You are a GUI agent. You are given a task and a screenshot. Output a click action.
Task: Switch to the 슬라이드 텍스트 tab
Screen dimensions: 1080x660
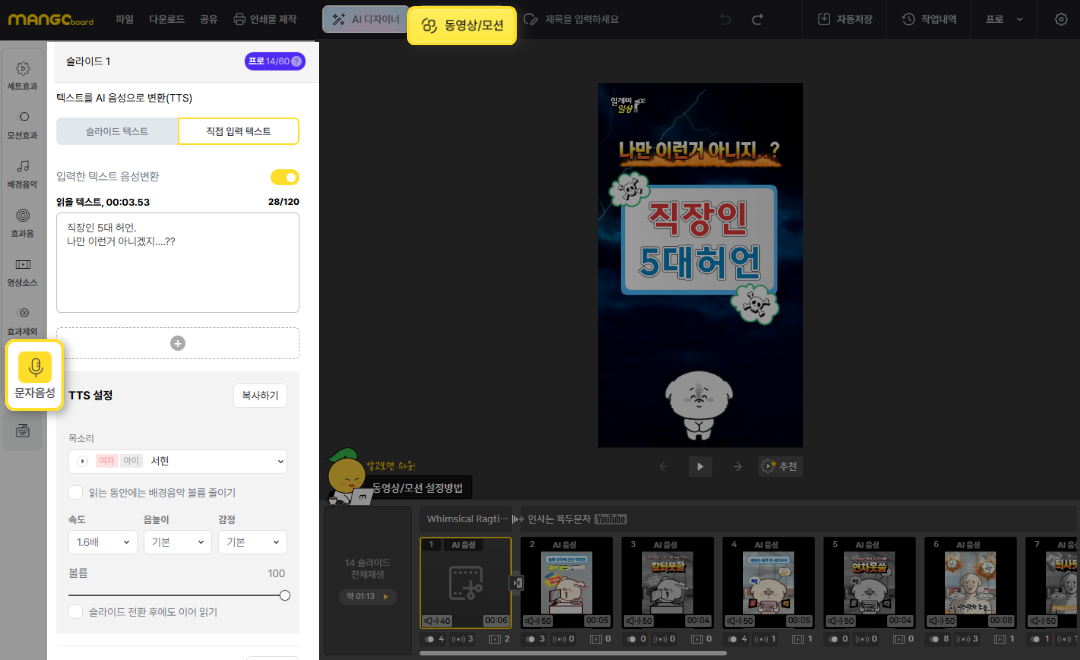pyautogui.click(x=117, y=131)
